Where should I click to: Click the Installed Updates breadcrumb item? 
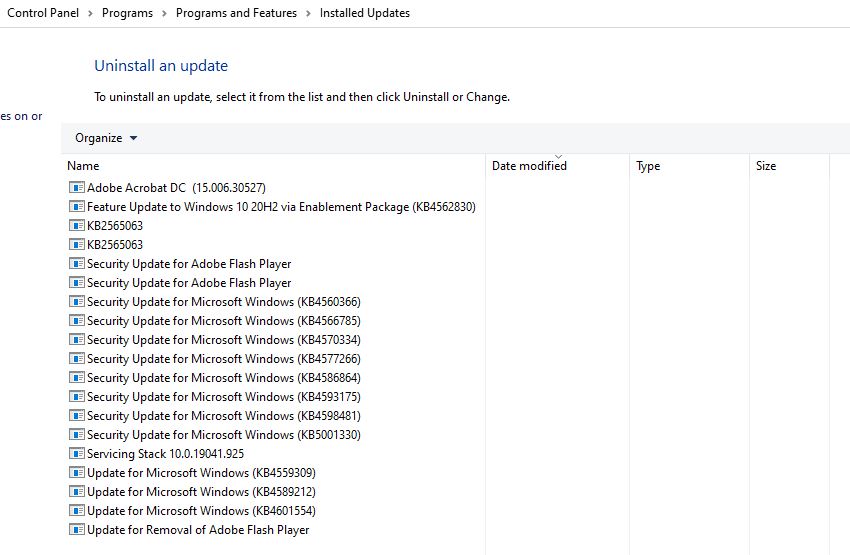point(365,13)
